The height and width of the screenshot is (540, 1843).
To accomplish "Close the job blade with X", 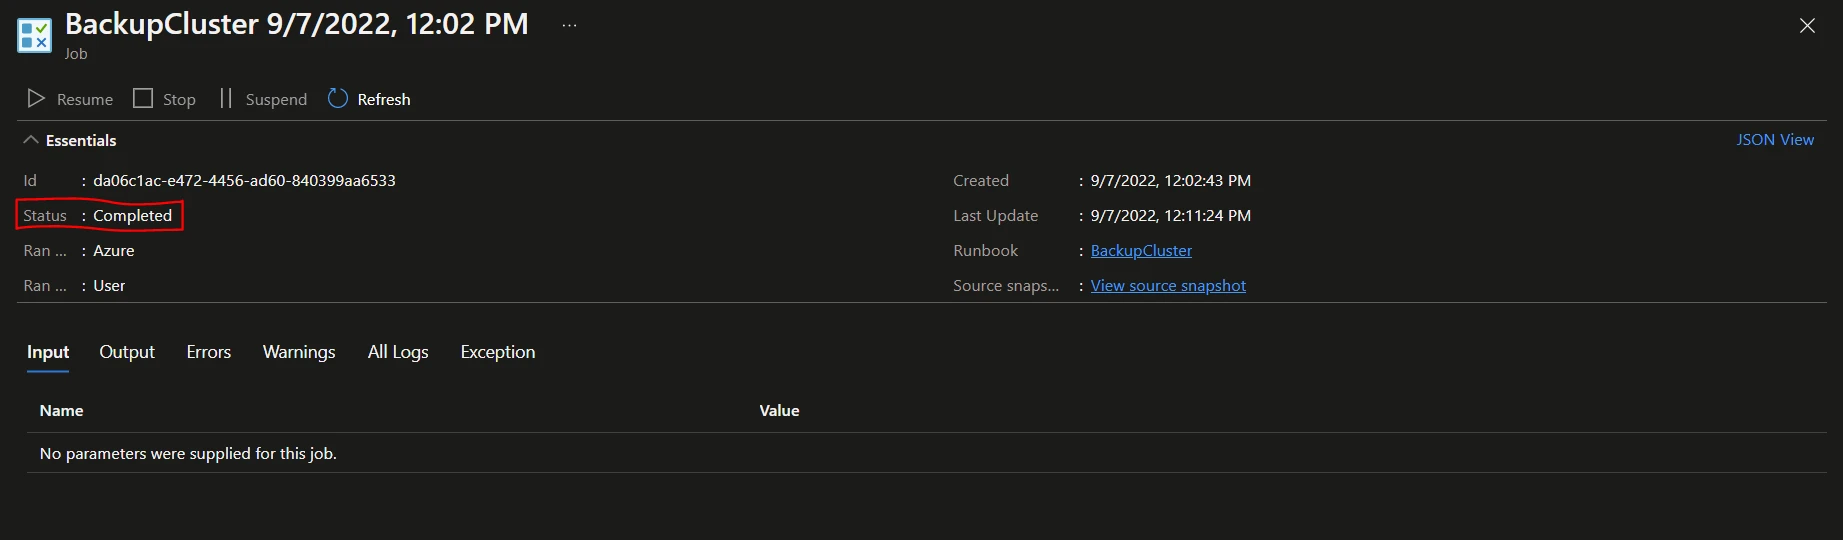I will (x=1807, y=26).
